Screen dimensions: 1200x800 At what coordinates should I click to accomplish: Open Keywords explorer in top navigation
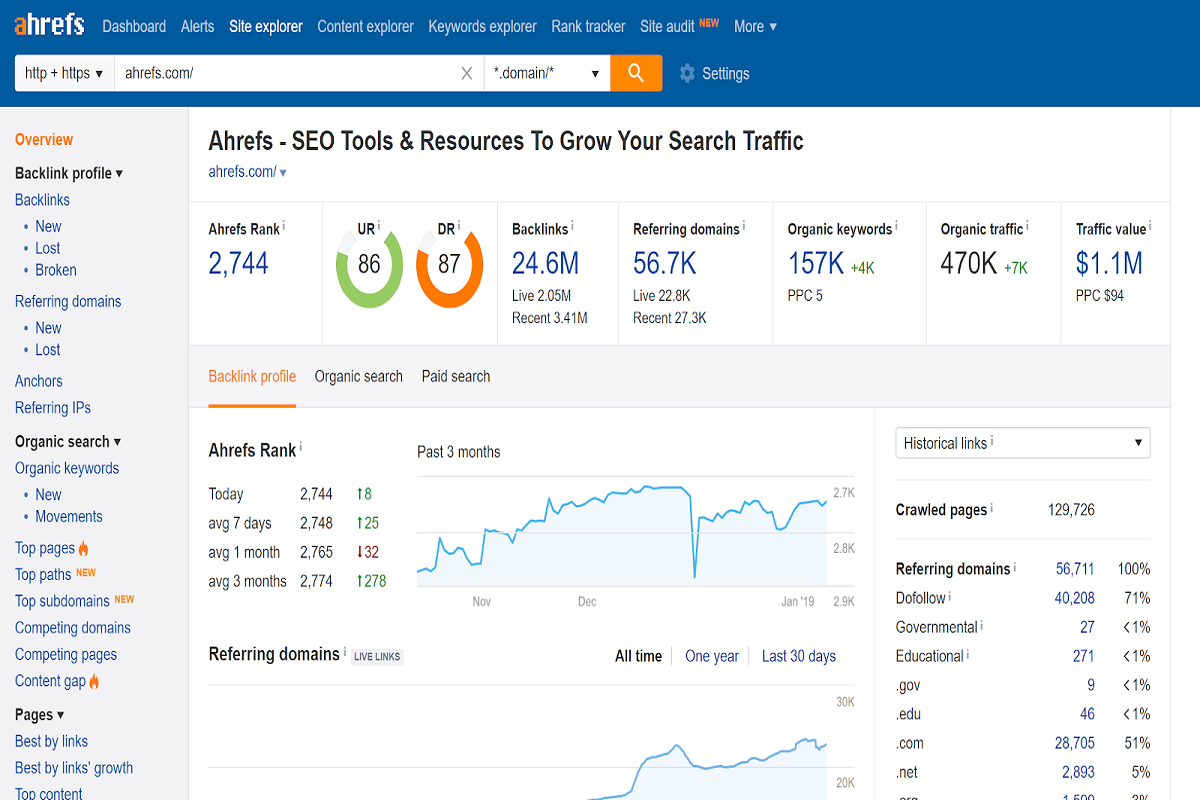point(482,27)
